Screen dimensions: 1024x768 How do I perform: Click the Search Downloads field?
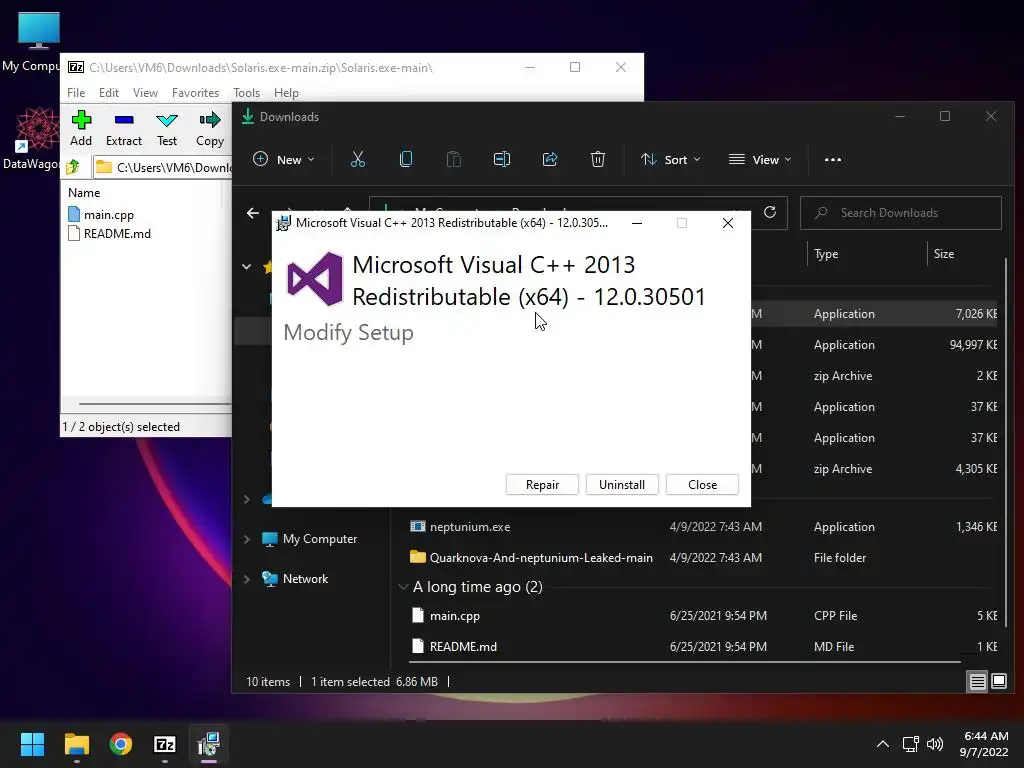click(901, 213)
